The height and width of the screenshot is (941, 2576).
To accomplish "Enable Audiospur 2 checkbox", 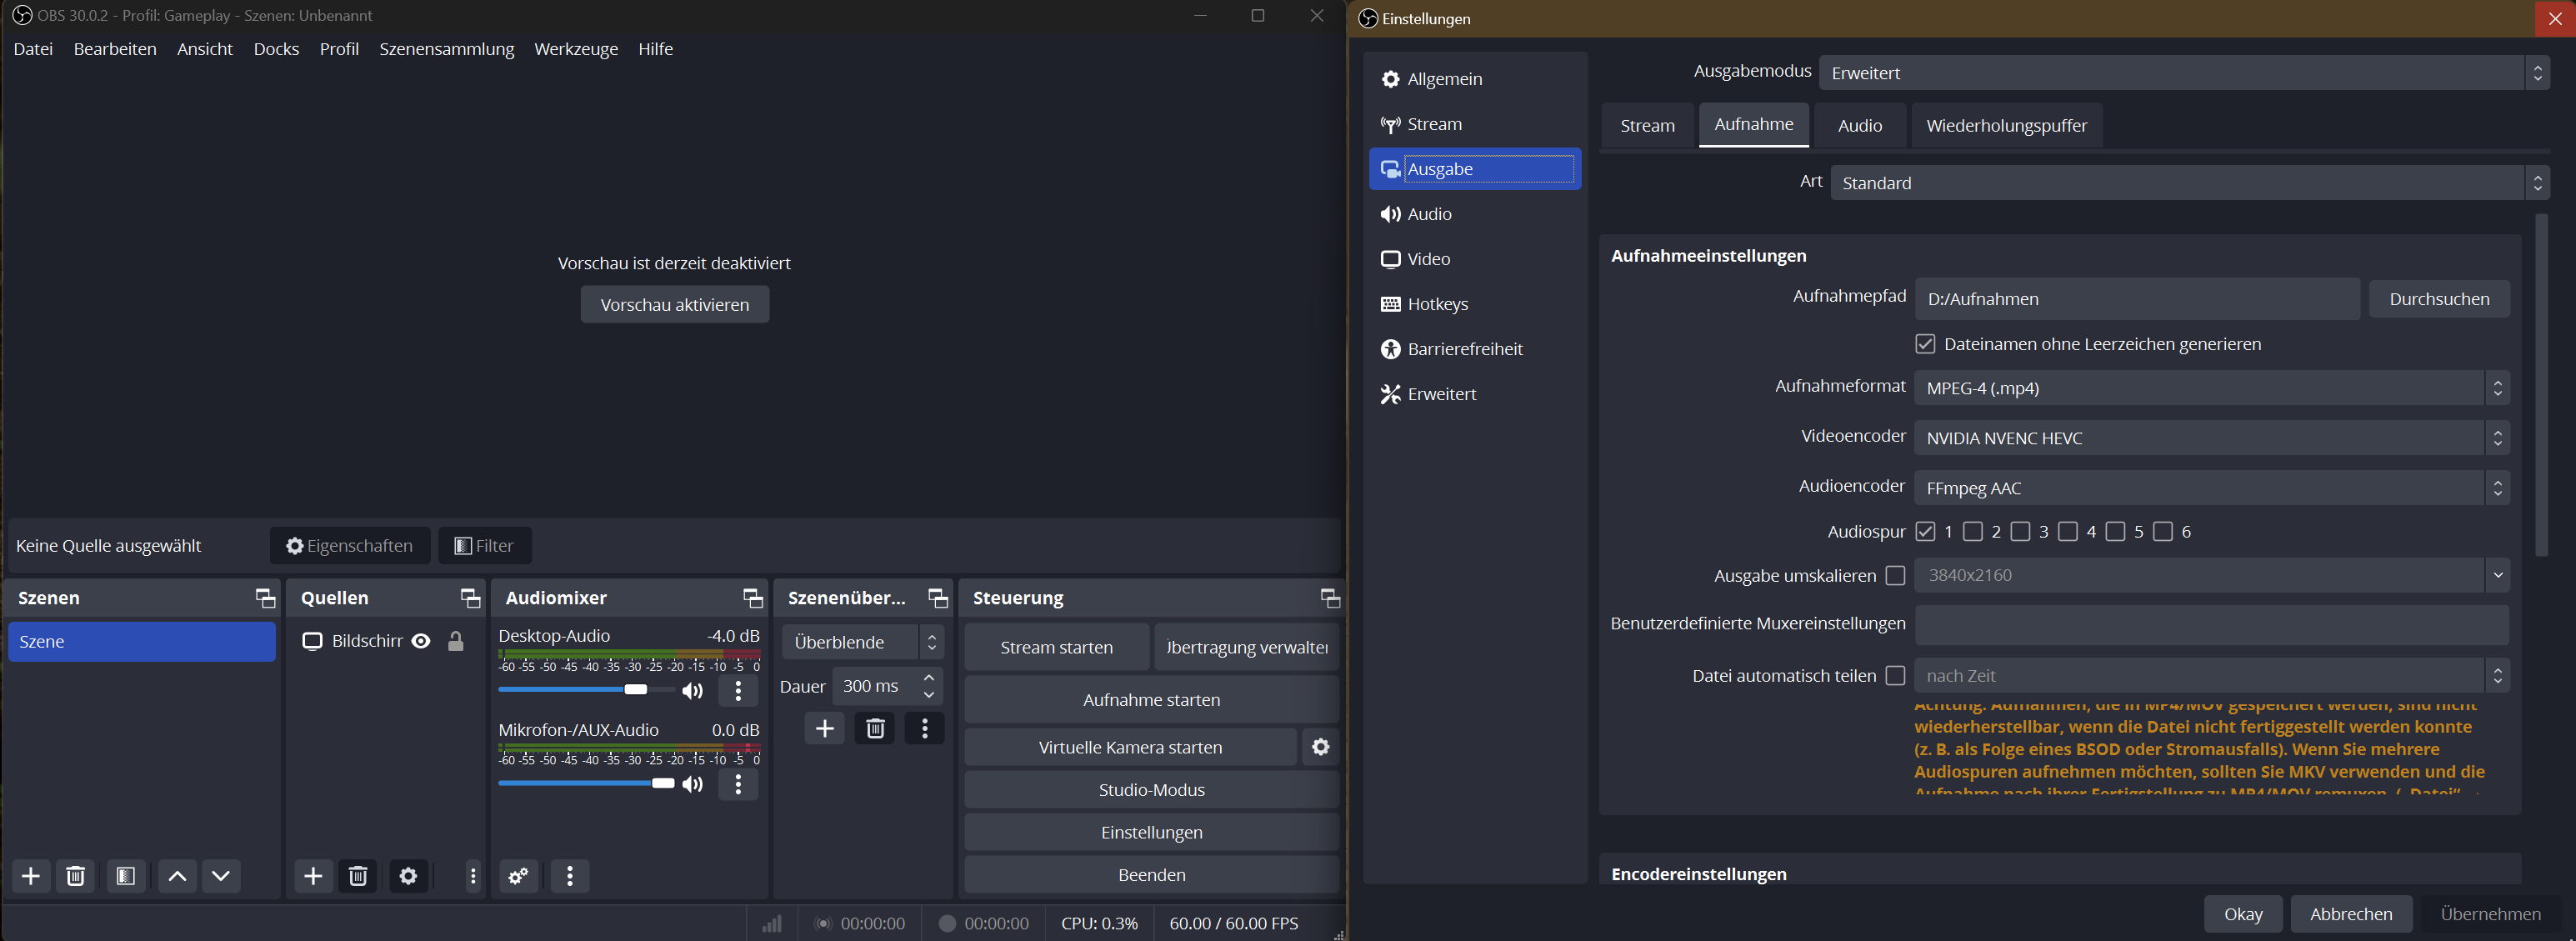I will click(x=1973, y=531).
